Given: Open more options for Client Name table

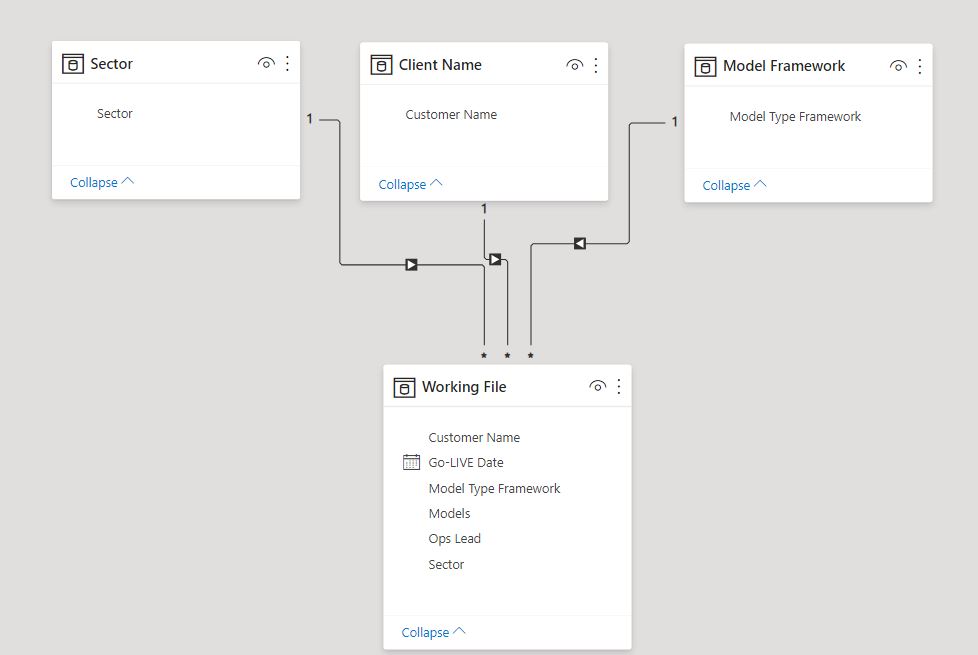Looking at the screenshot, I should [x=596, y=65].
